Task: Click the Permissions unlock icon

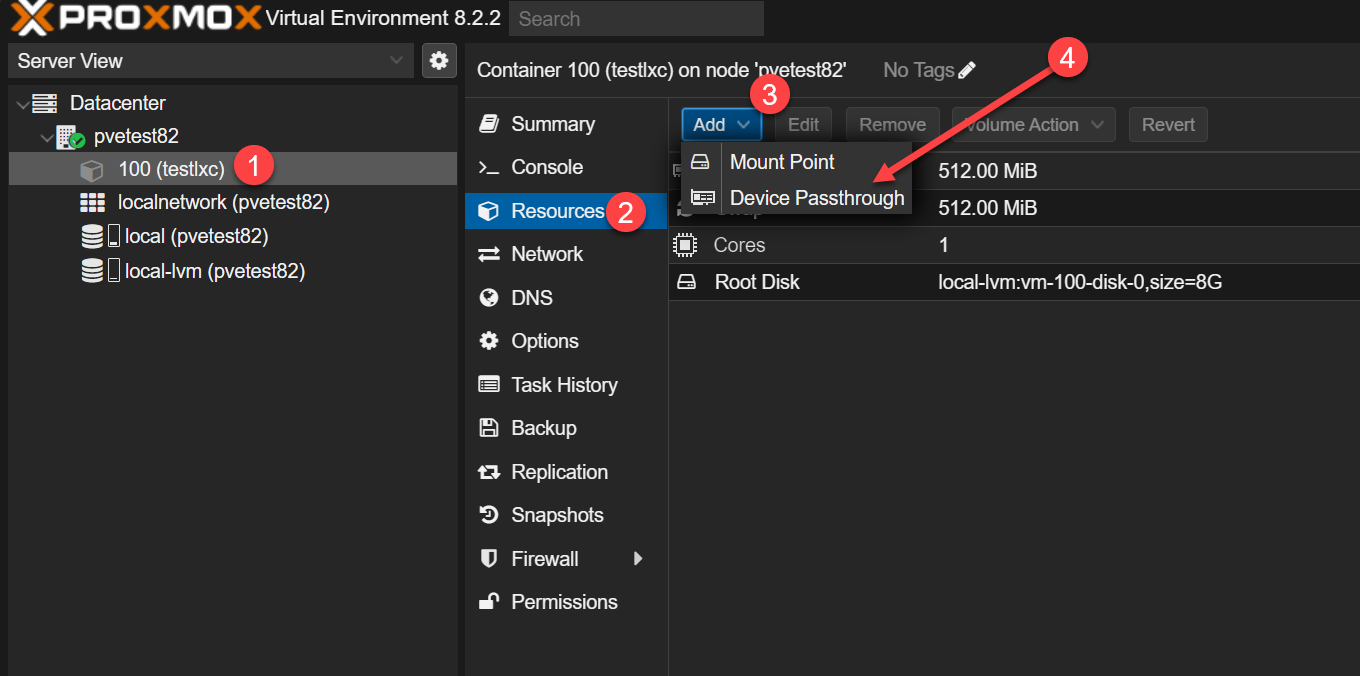Action: (x=489, y=602)
